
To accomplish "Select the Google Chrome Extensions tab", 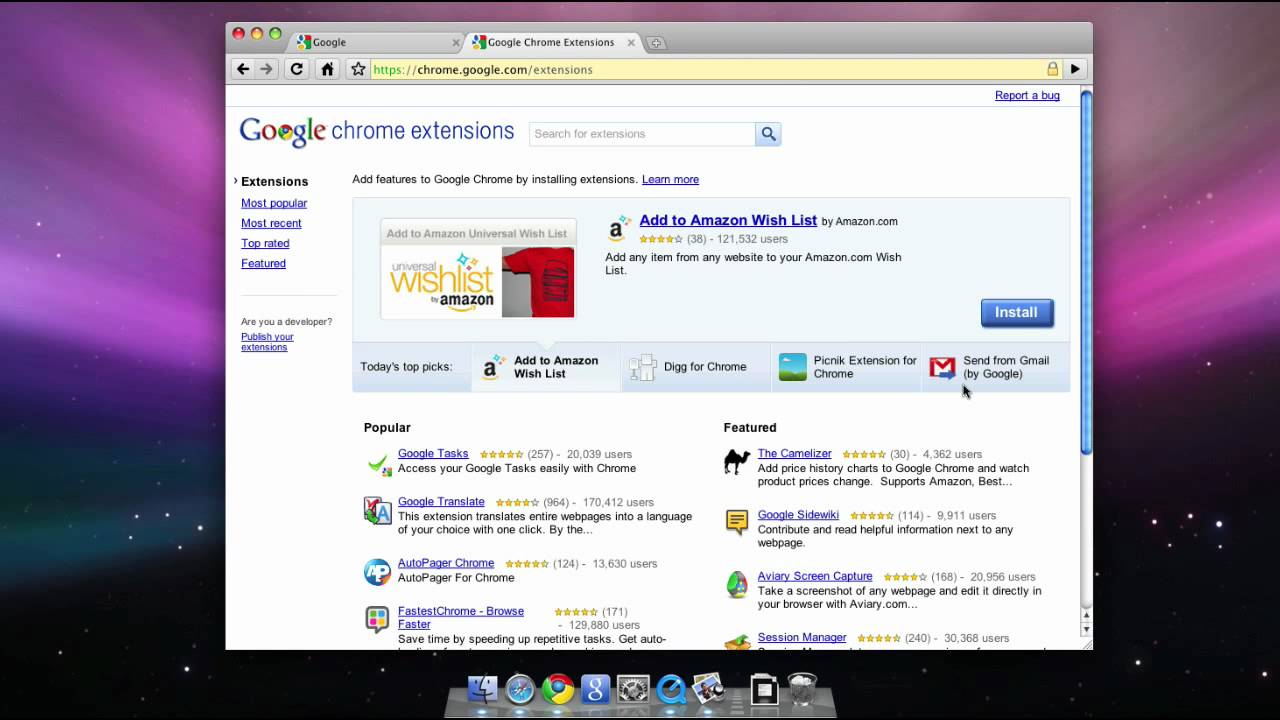I will (x=555, y=43).
